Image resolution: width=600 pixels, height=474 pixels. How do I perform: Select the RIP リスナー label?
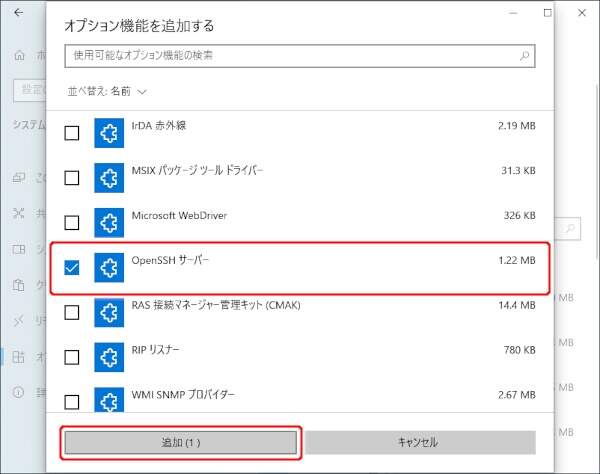(x=155, y=350)
